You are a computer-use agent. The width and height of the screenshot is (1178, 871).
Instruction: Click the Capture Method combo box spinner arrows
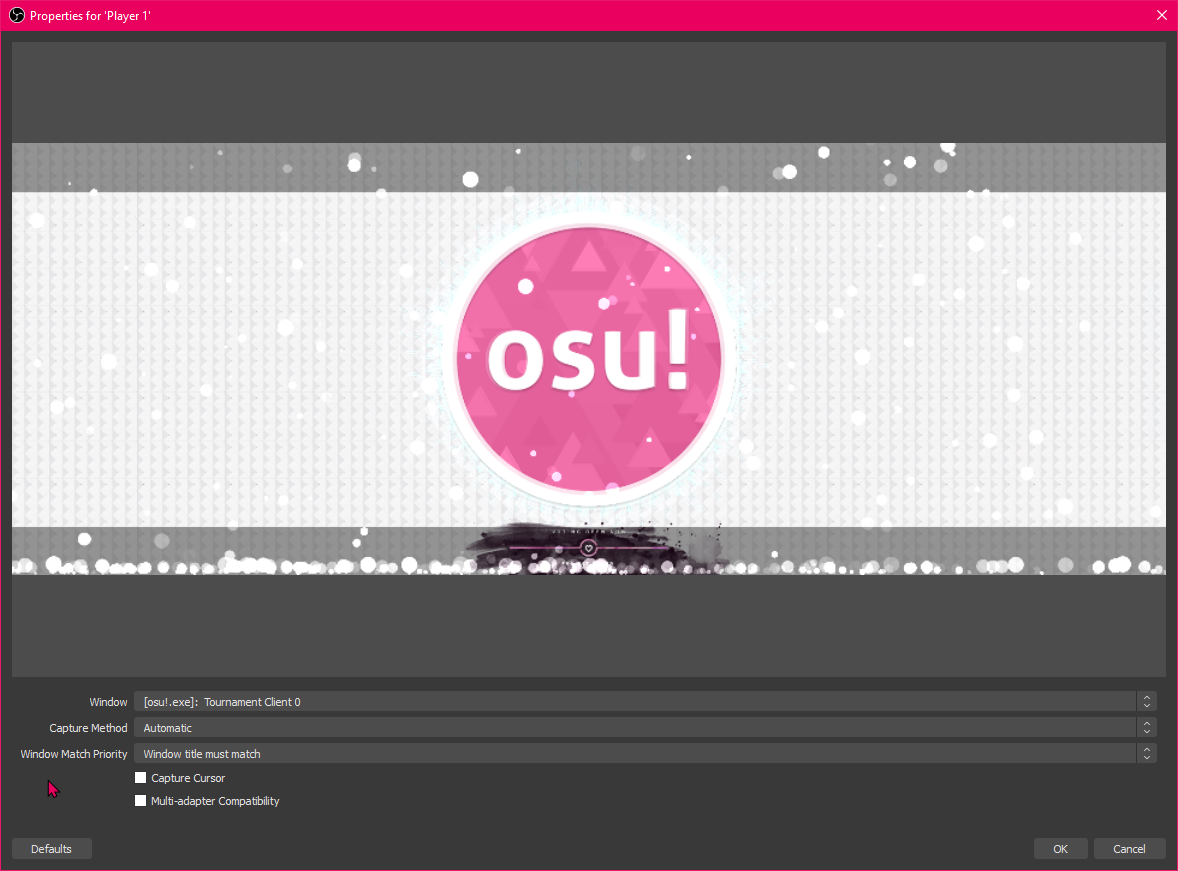1146,727
